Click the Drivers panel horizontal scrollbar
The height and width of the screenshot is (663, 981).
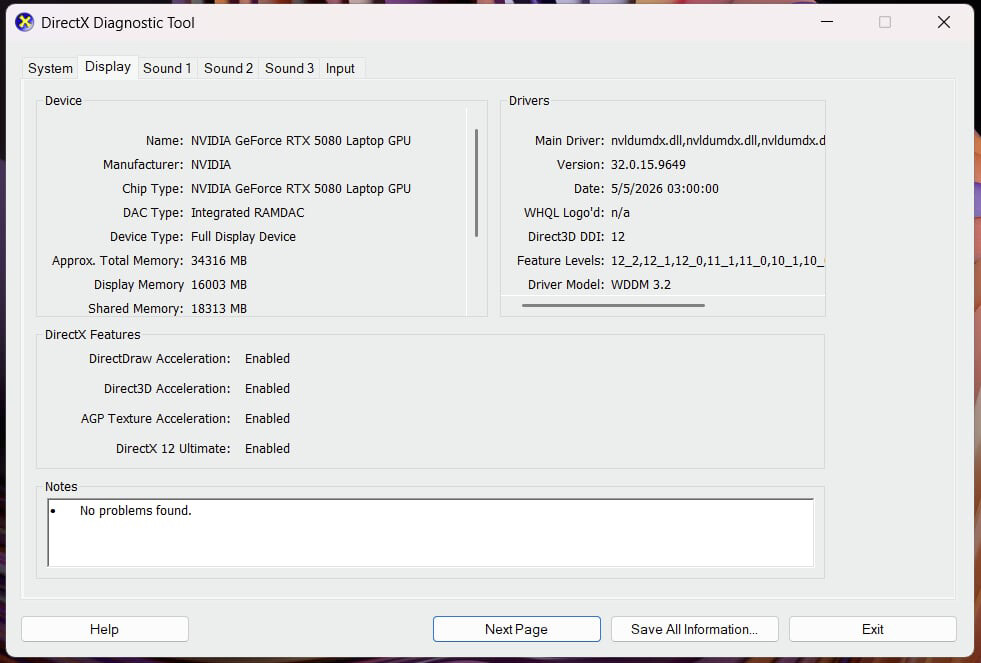pos(613,305)
